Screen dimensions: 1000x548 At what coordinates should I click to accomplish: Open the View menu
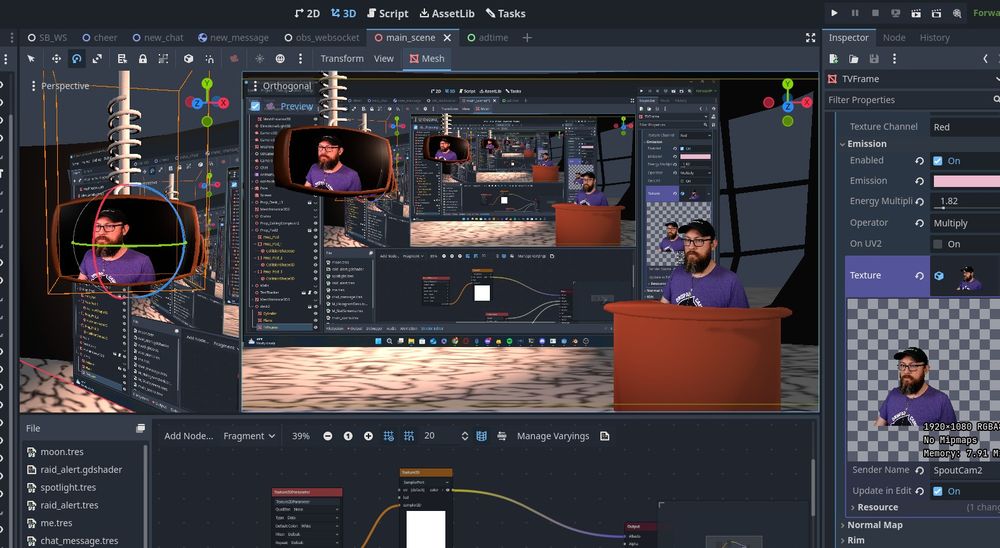[383, 59]
